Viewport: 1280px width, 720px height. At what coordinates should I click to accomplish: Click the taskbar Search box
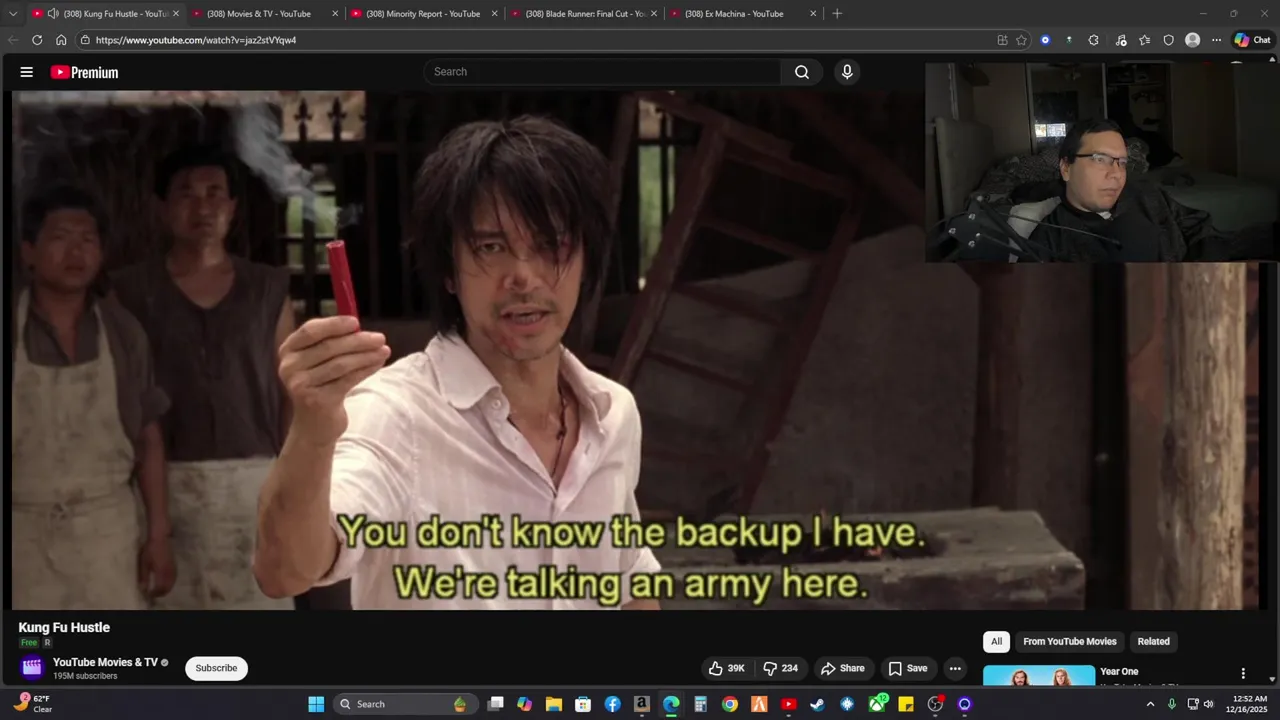pyautogui.click(x=404, y=704)
